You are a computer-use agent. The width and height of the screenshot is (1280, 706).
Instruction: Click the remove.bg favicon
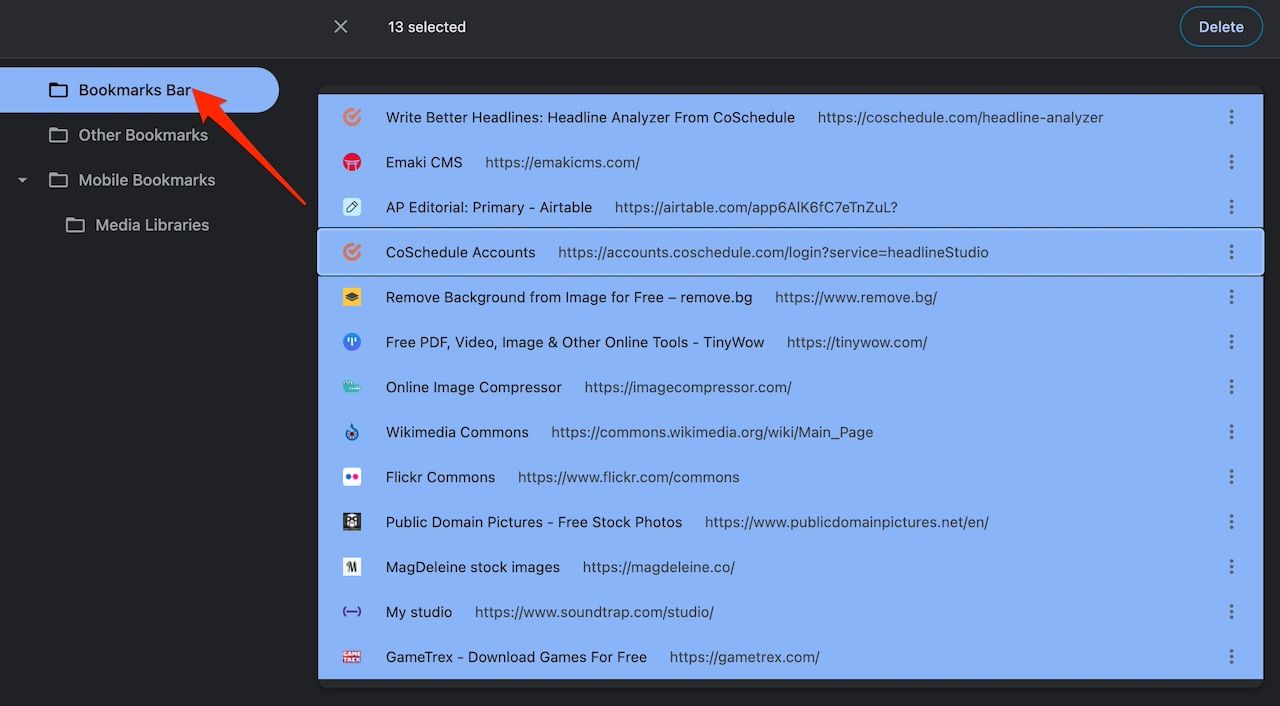point(352,297)
